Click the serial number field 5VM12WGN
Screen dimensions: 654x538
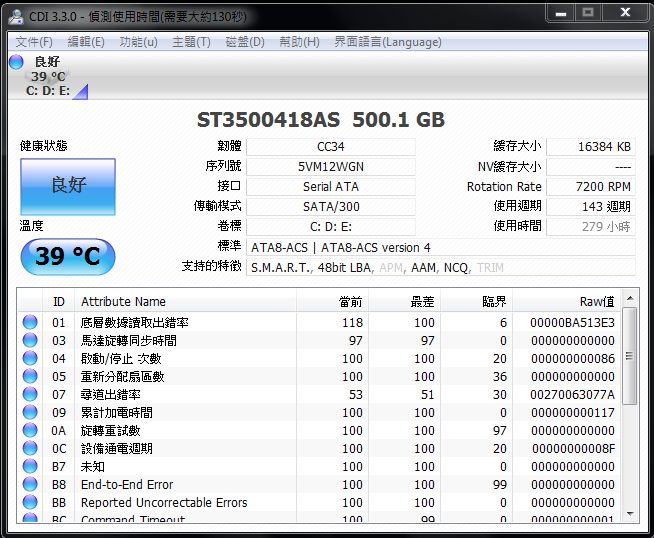click(x=331, y=167)
